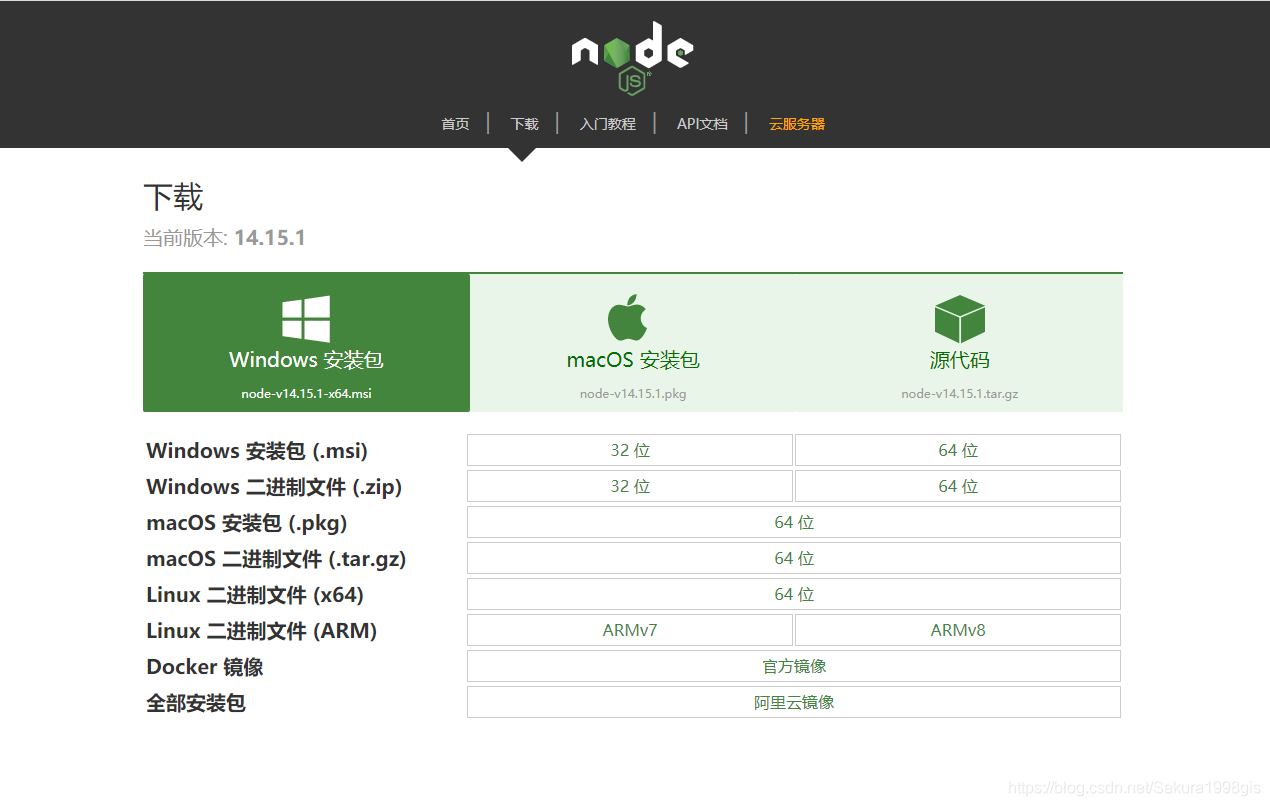Open the 下载 navigation item
The image size is (1270, 806).
tap(524, 124)
